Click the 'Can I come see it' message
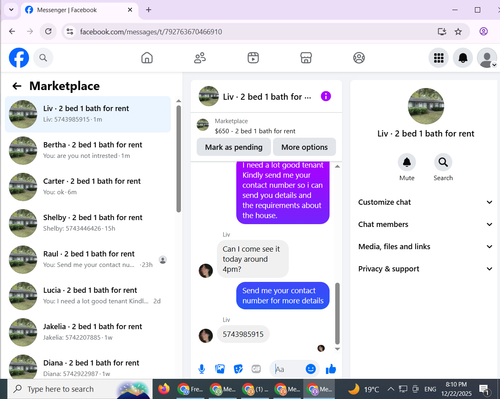 (252, 259)
